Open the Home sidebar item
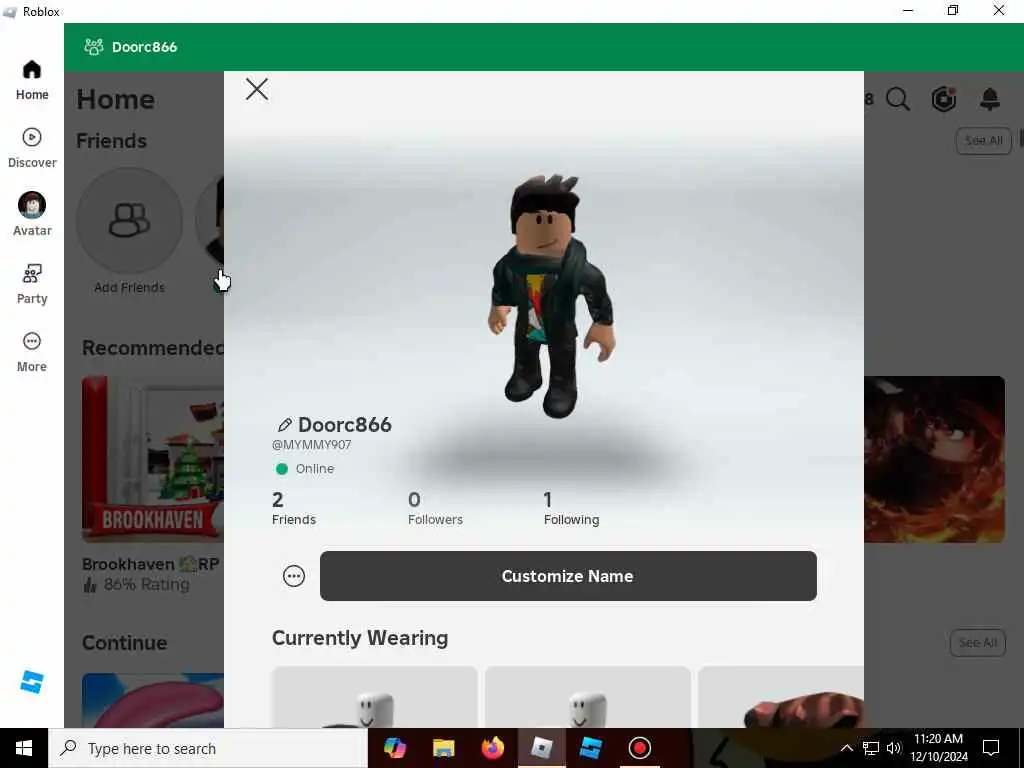Image resolution: width=1024 pixels, height=768 pixels. [x=32, y=80]
